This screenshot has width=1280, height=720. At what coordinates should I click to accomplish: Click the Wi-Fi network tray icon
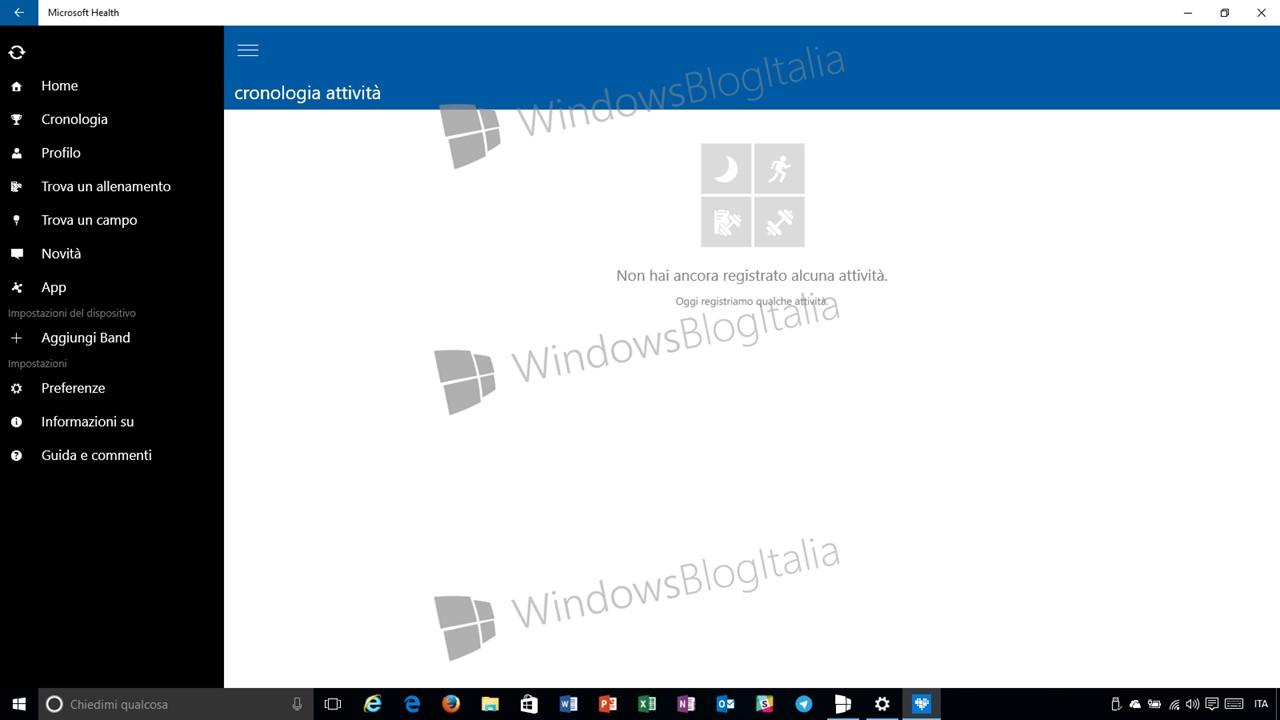pyautogui.click(x=1174, y=704)
